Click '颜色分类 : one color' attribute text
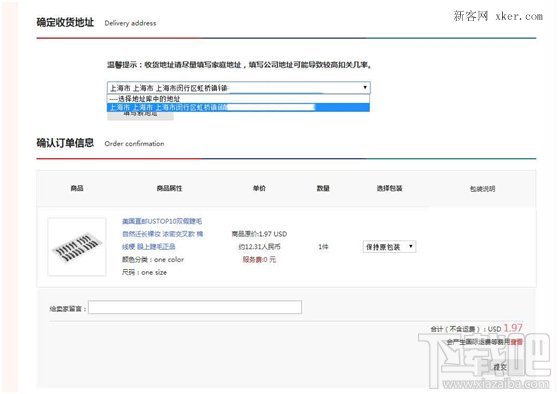Viewport: 558px width, 394px height. [153, 259]
